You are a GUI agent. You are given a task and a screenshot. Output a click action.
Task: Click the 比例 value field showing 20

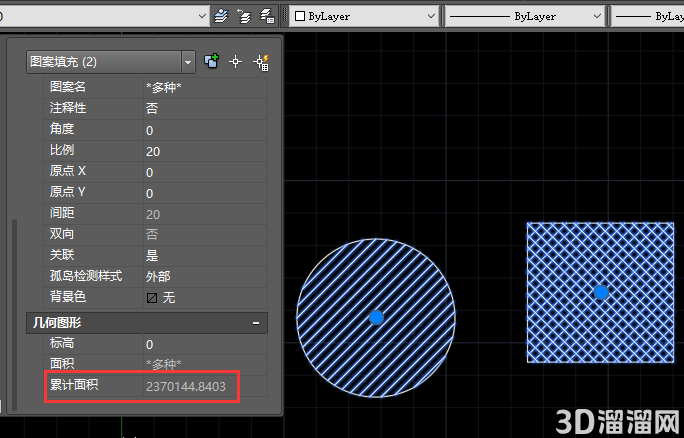[x=205, y=151]
